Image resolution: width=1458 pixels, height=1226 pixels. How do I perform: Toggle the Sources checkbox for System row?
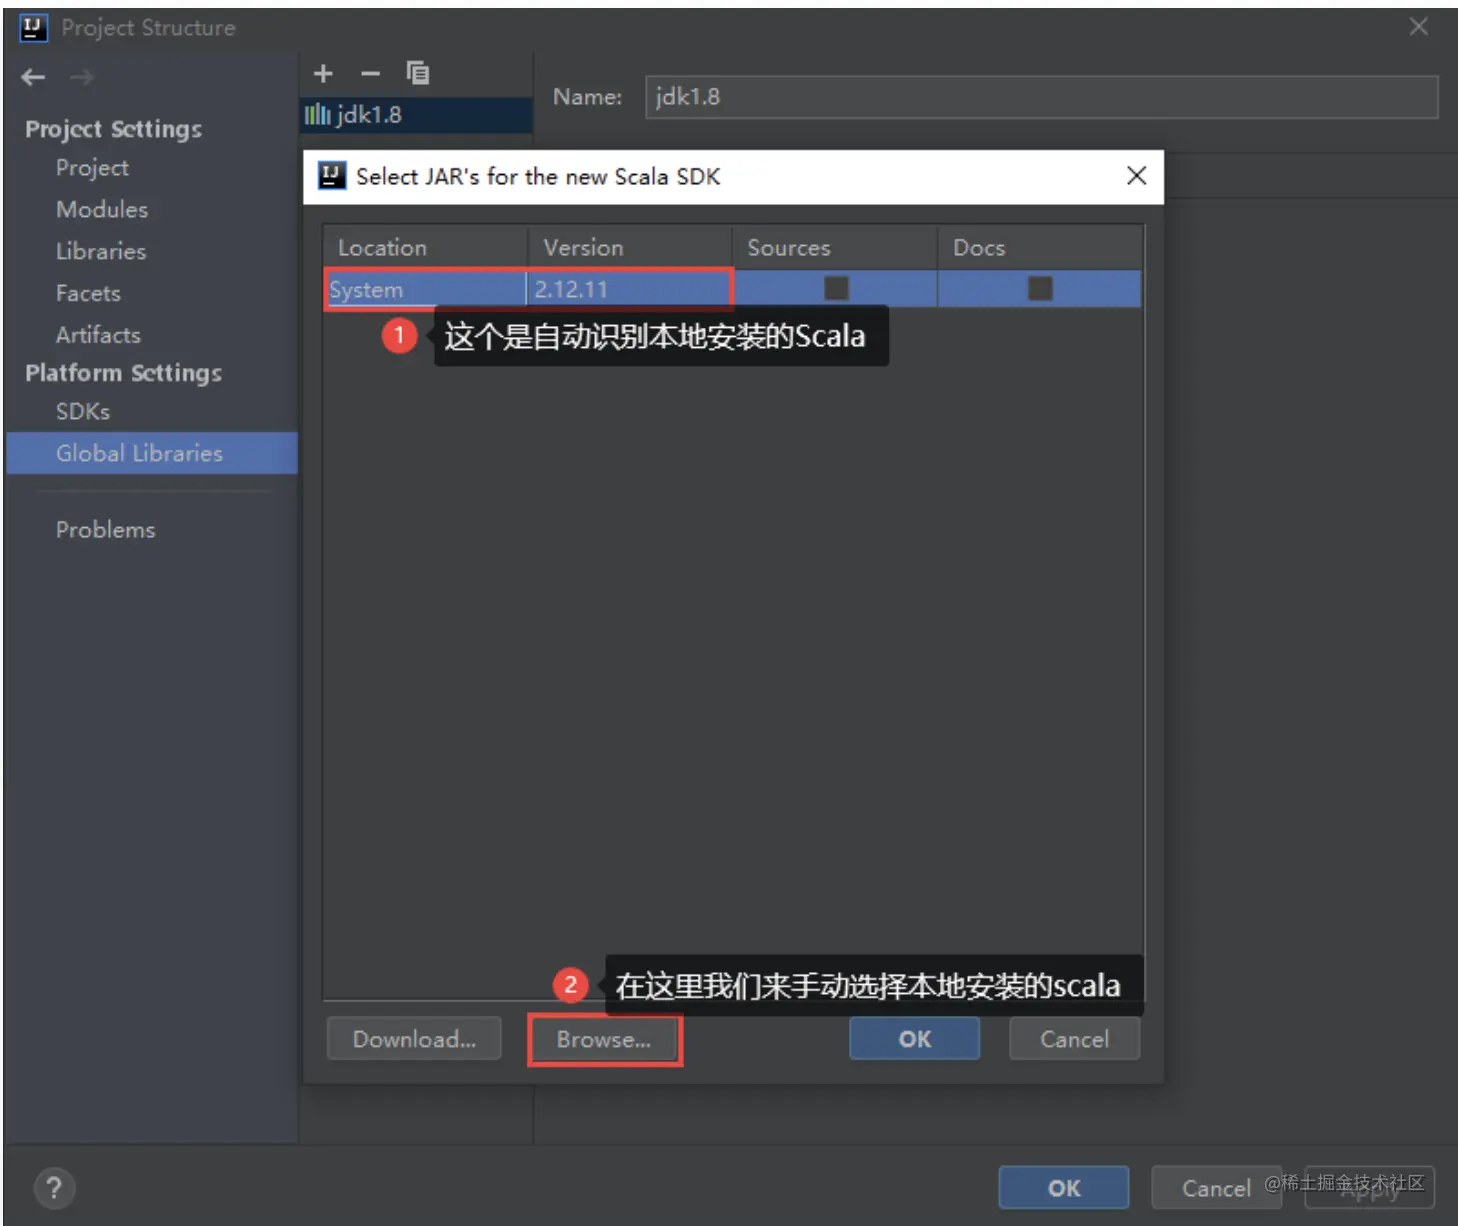coord(836,288)
